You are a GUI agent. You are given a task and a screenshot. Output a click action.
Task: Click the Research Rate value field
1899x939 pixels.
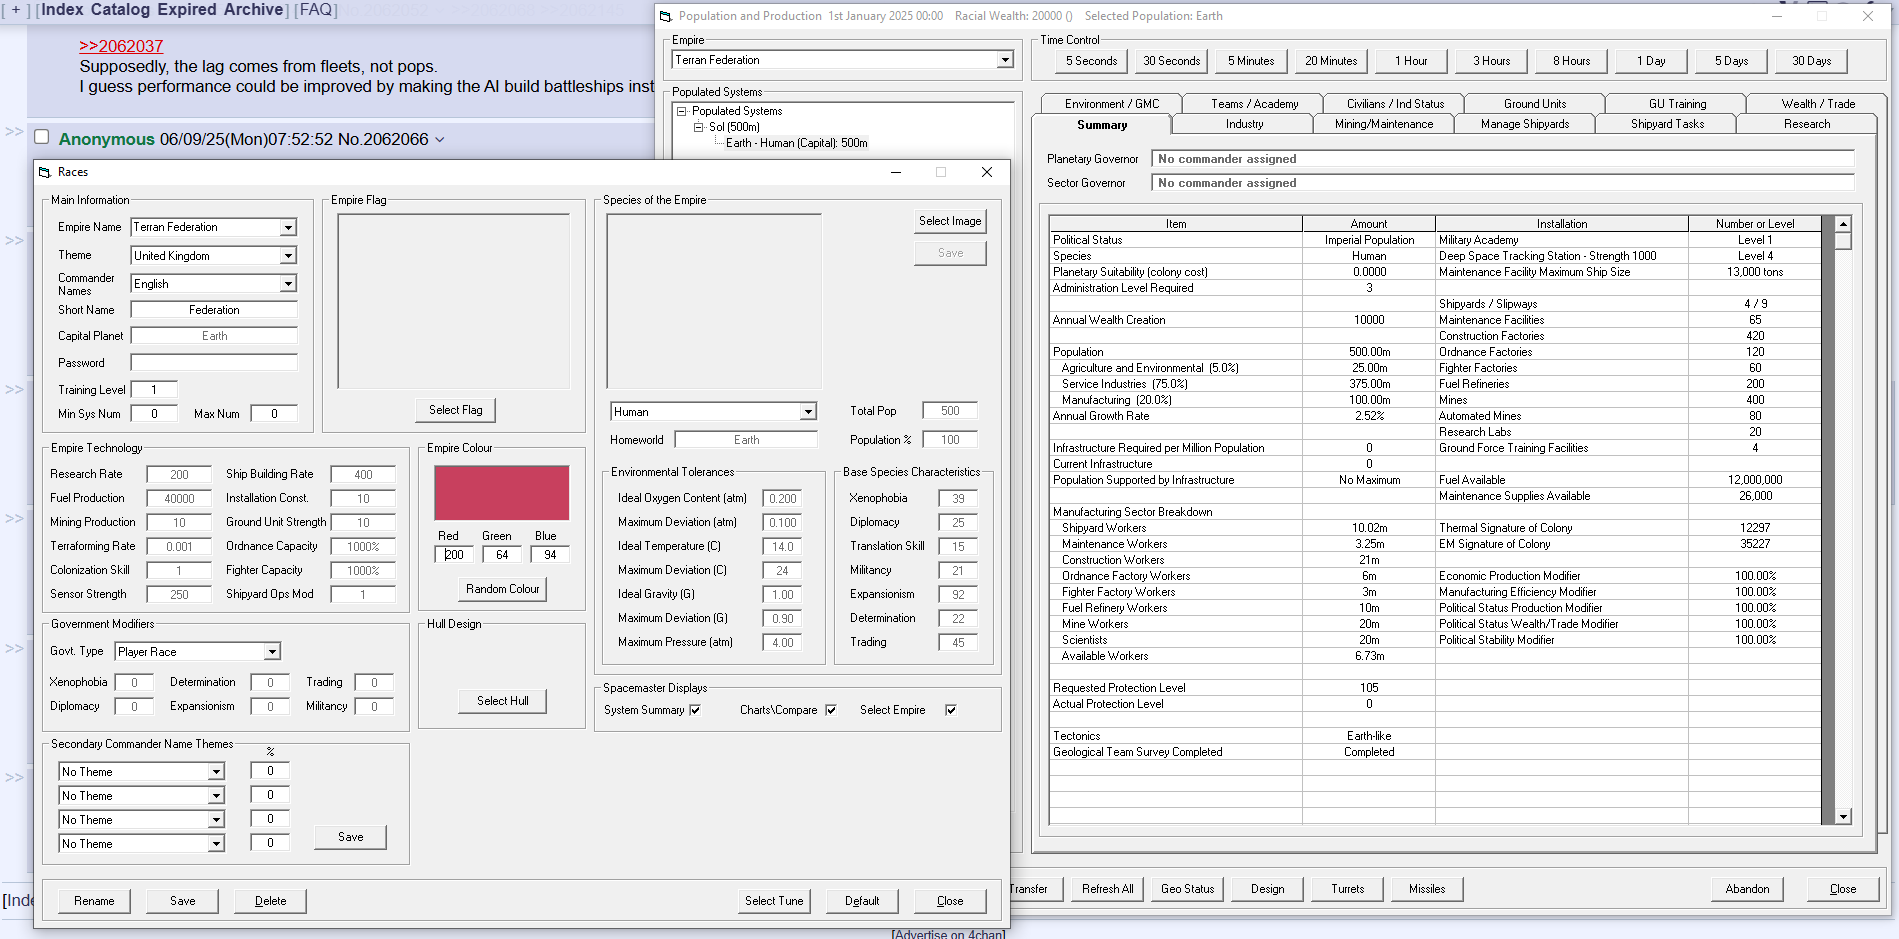click(x=179, y=475)
